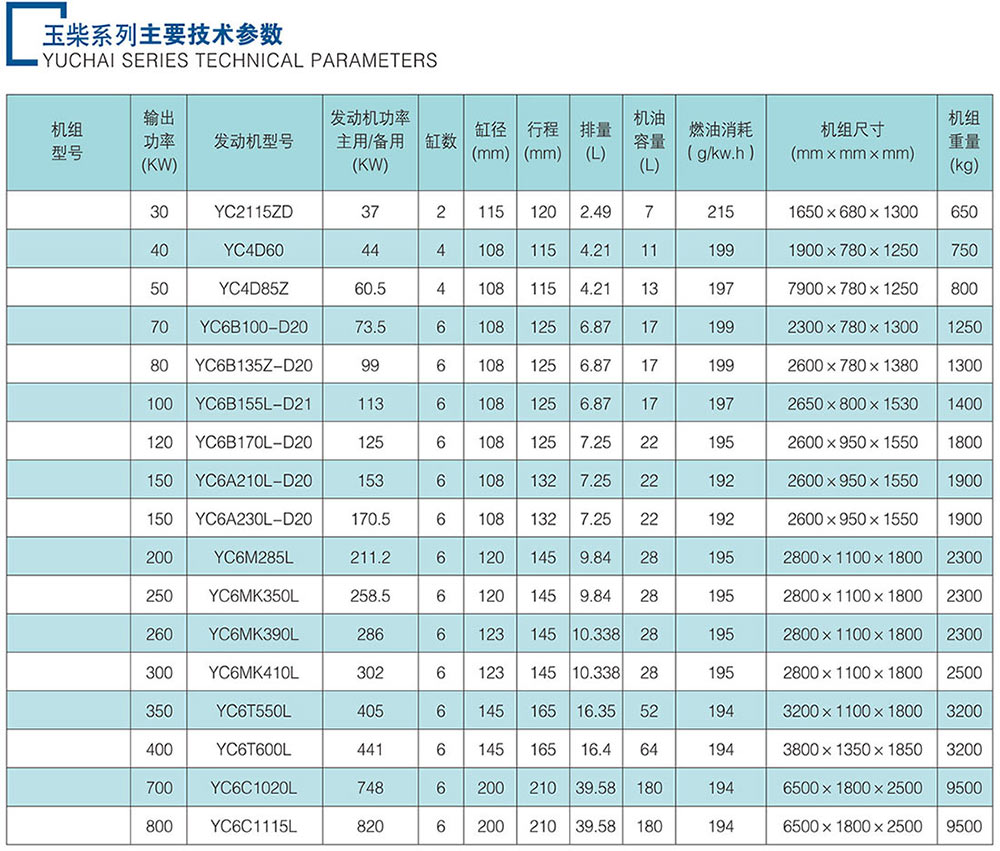Screen dimensions: 1000x851
Task: Select the "燃油消耗" column header
Action: point(721,142)
